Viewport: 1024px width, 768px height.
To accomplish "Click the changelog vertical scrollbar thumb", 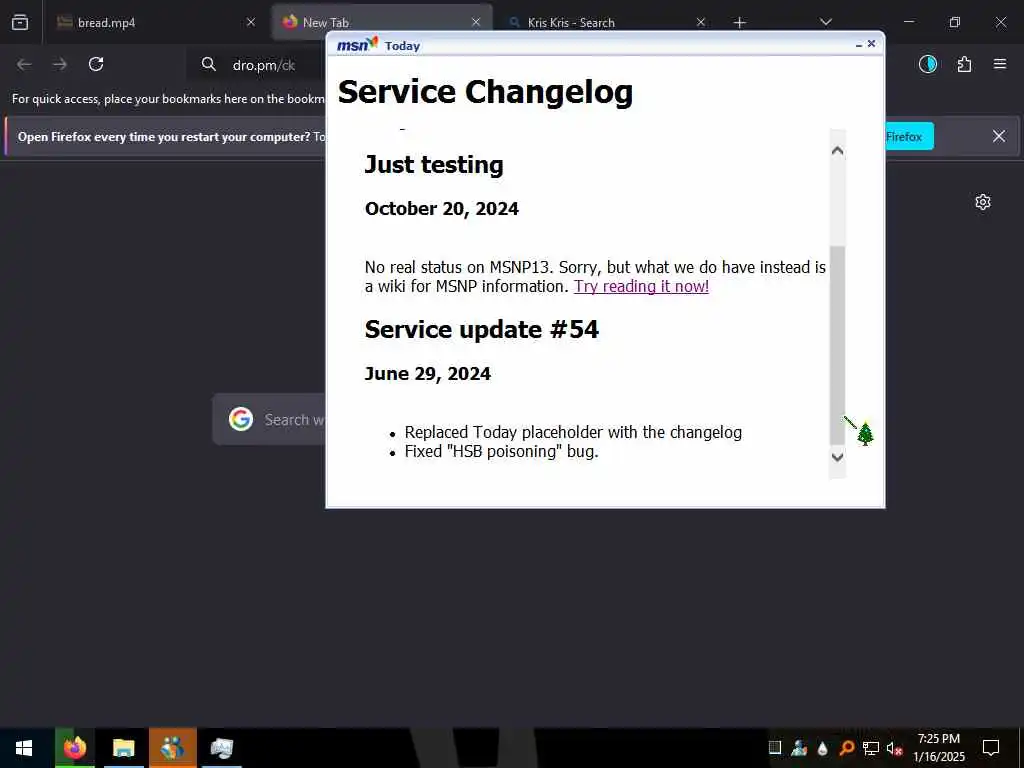I will coord(837,345).
